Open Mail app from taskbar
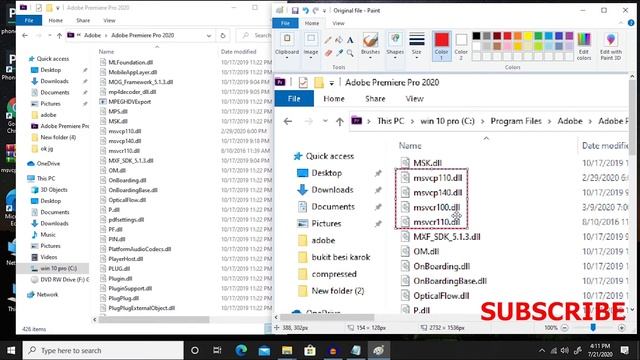Screen dimensions: 640x360 coord(264,350)
